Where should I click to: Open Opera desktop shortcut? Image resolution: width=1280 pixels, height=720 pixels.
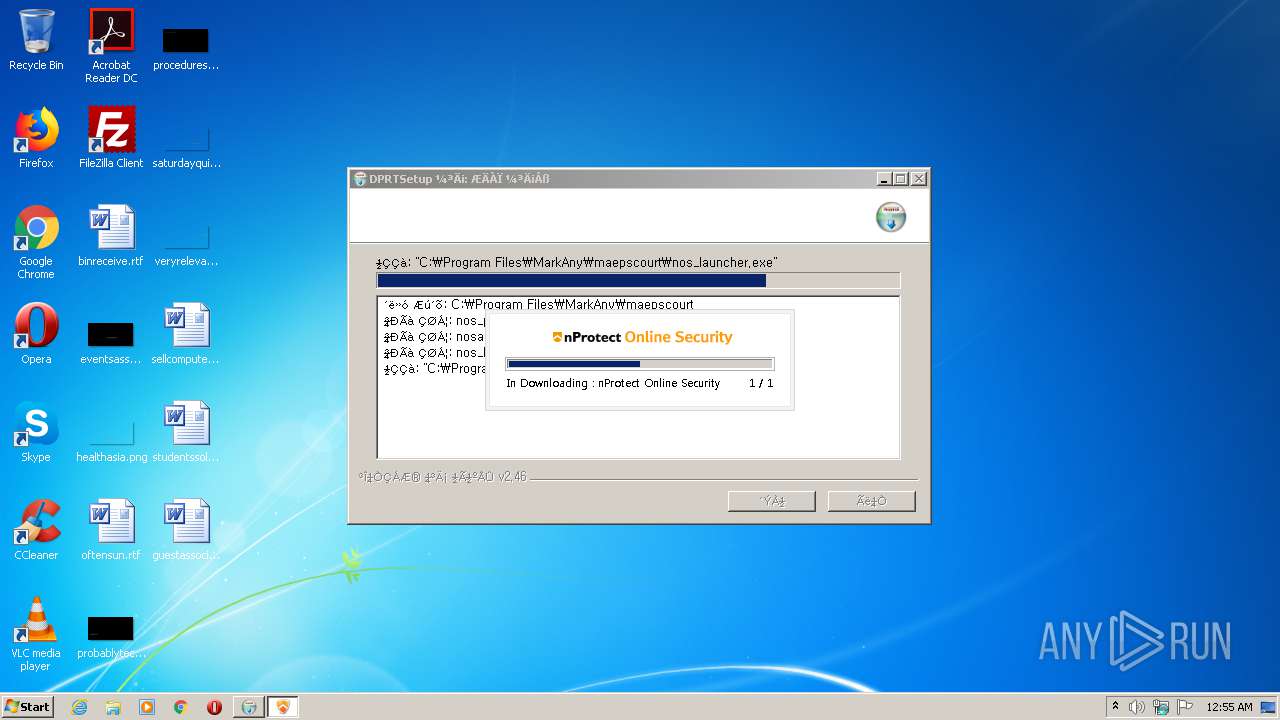tap(36, 334)
